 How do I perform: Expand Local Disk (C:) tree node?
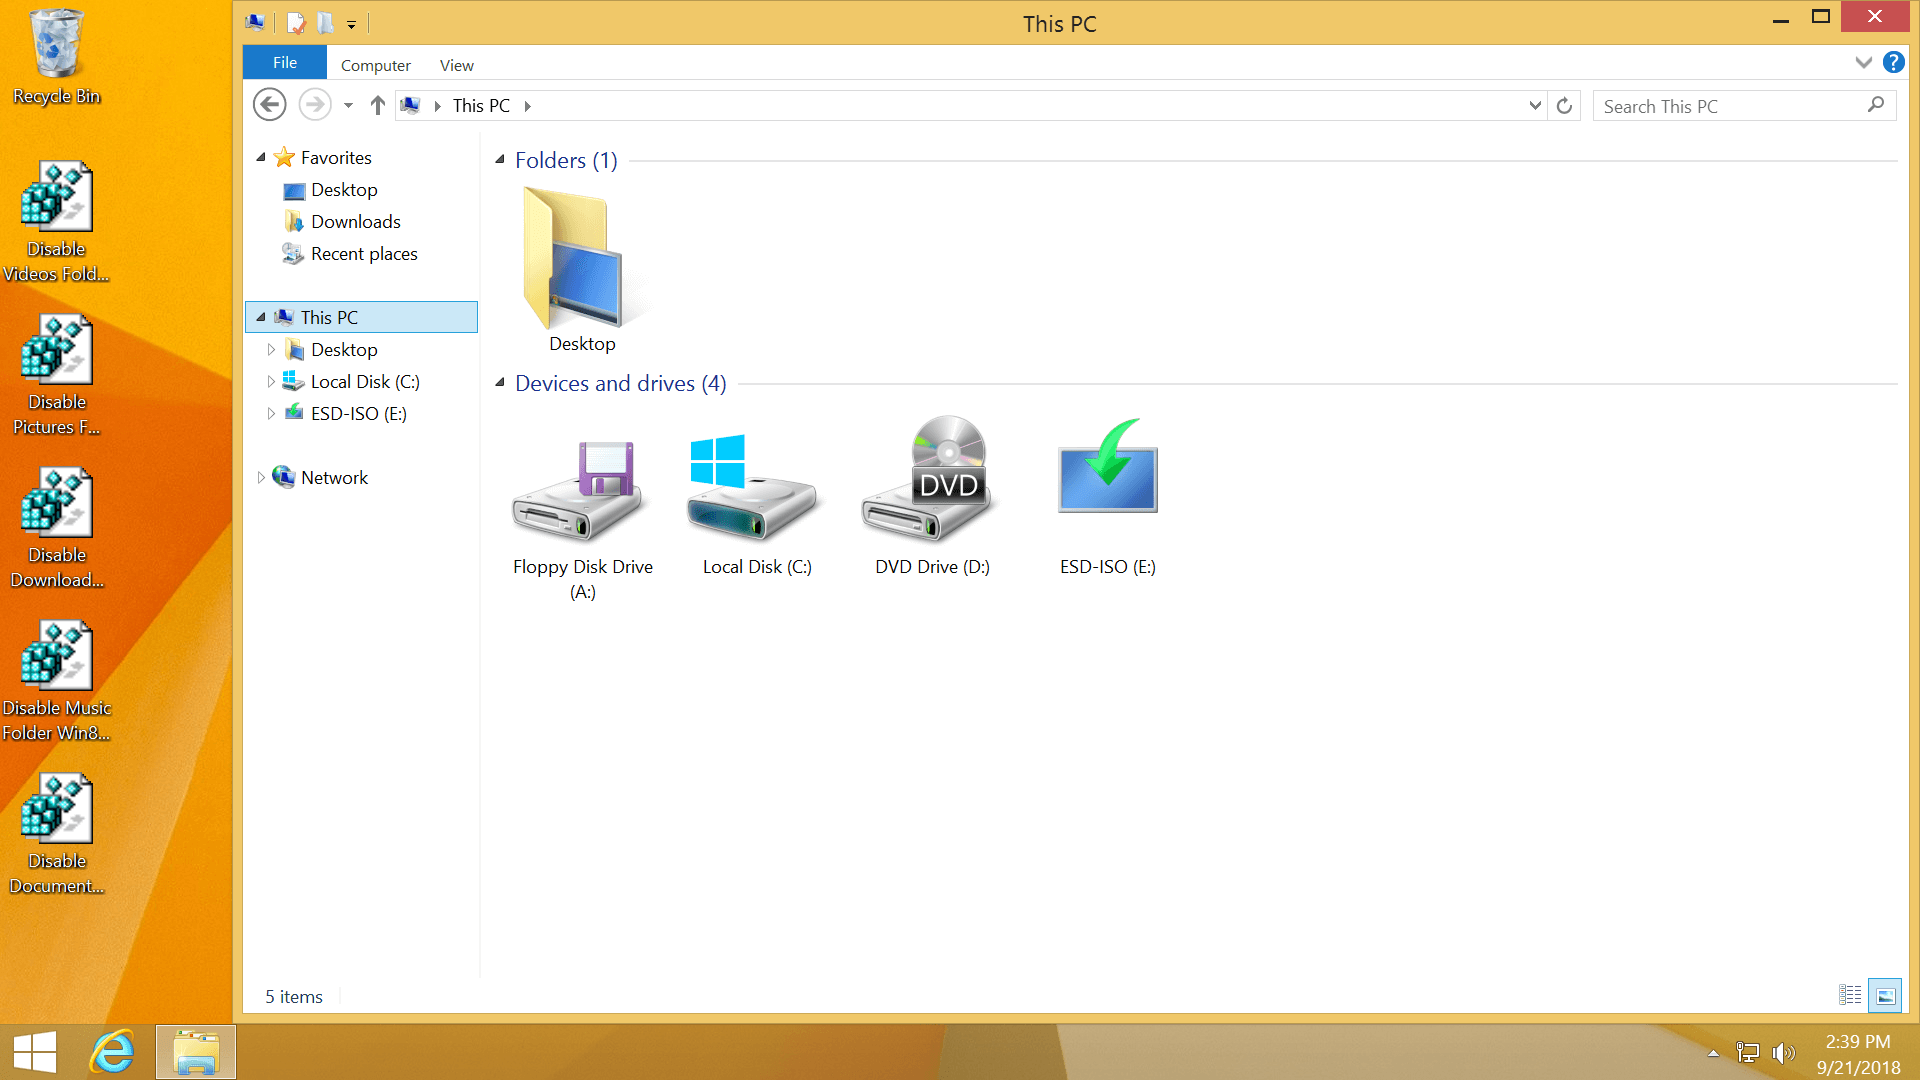(x=271, y=382)
